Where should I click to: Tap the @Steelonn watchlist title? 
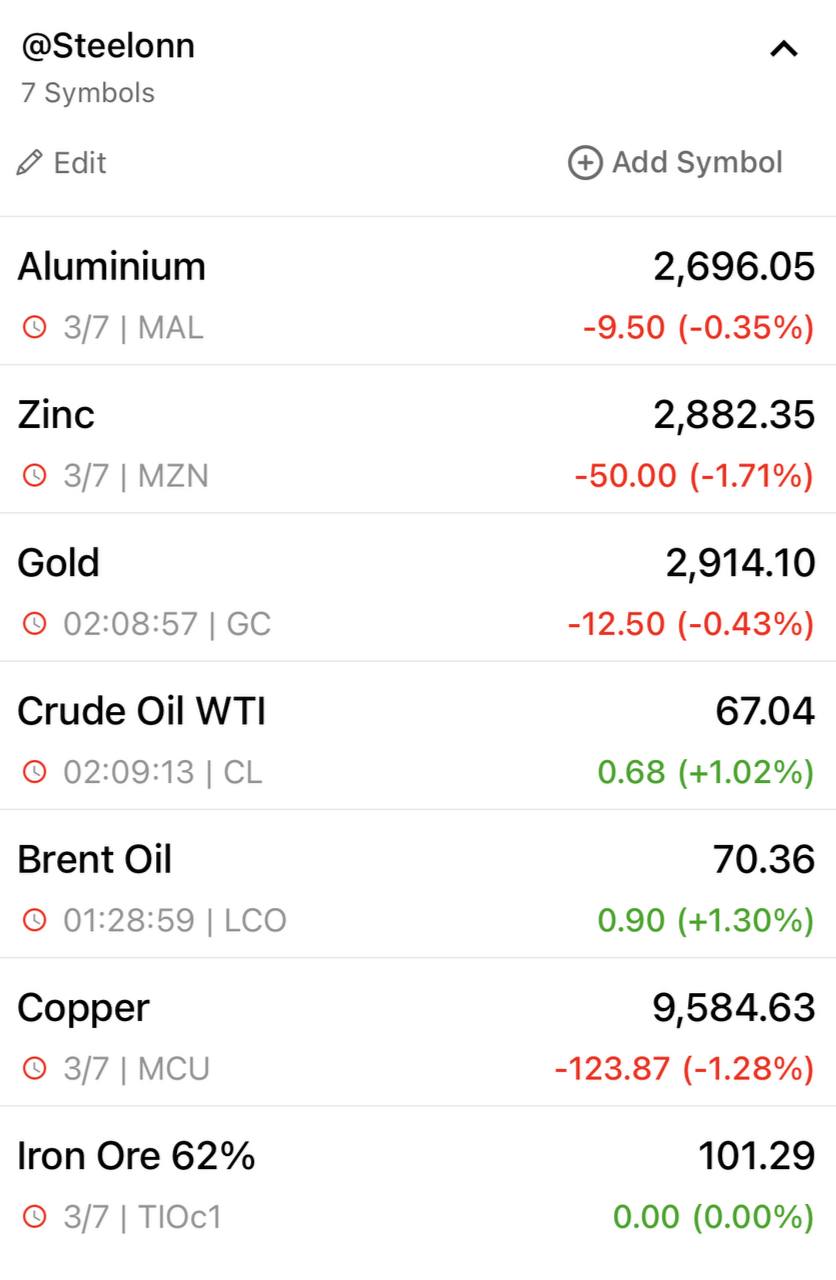point(108,47)
